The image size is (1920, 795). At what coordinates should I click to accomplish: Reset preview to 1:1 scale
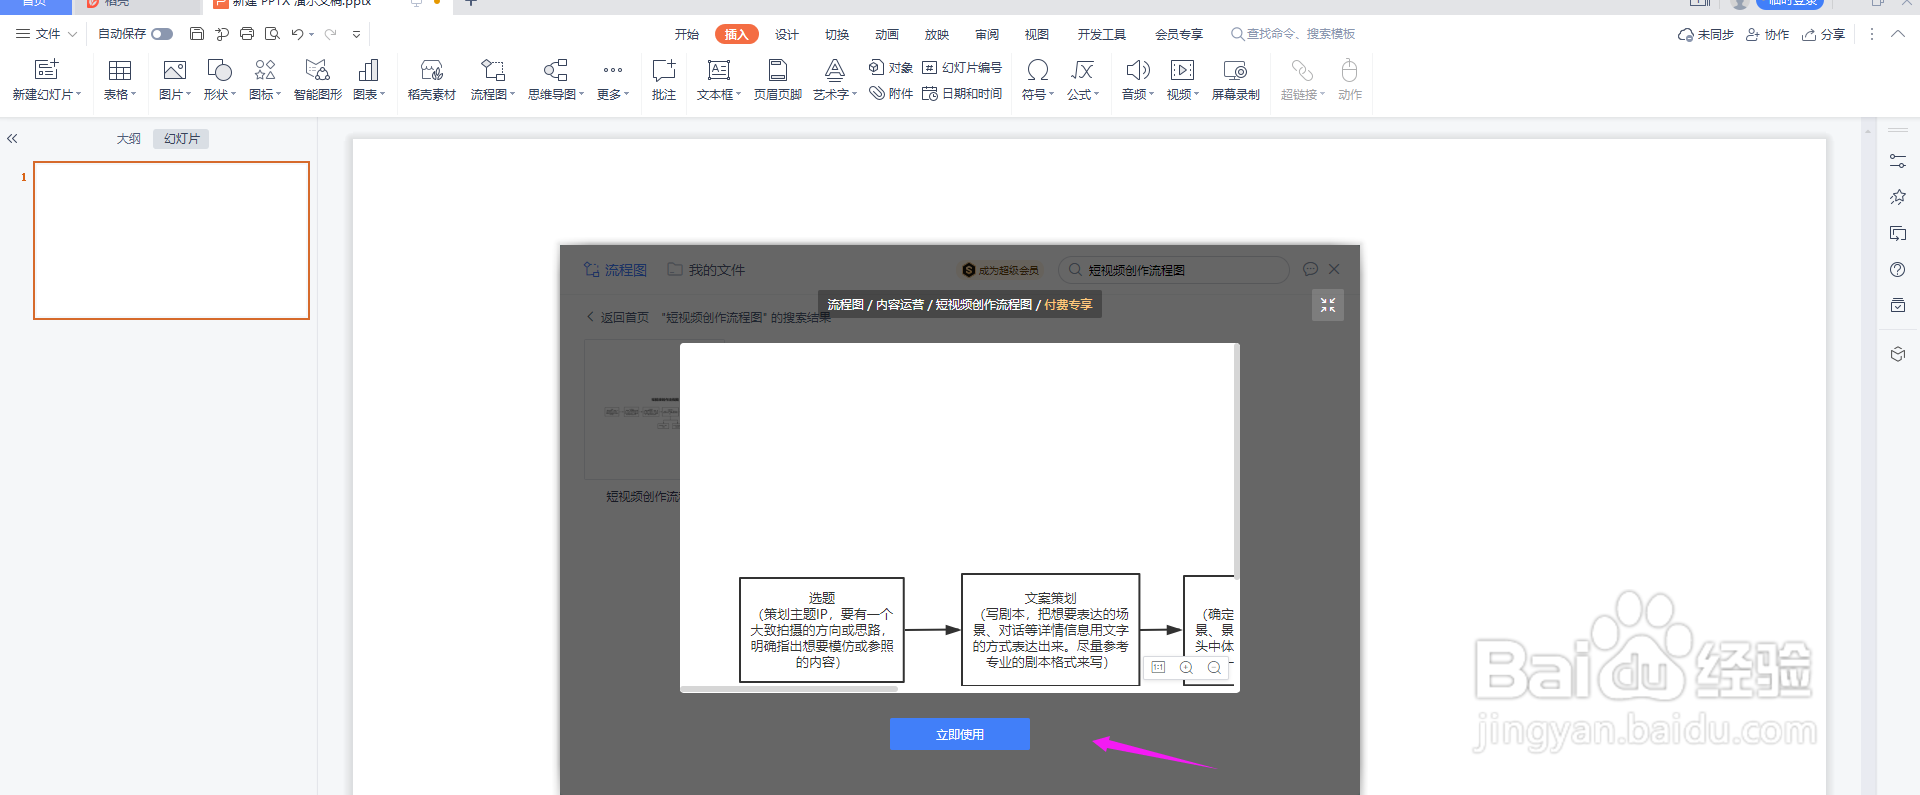coord(1158,667)
